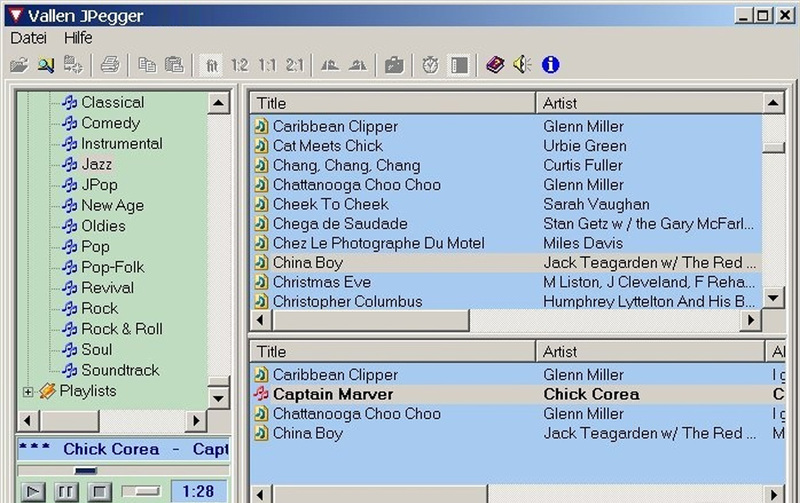Click the speaker sound icon
Image resolution: width=800 pixels, height=503 pixels.
click(x=521, y=65)
